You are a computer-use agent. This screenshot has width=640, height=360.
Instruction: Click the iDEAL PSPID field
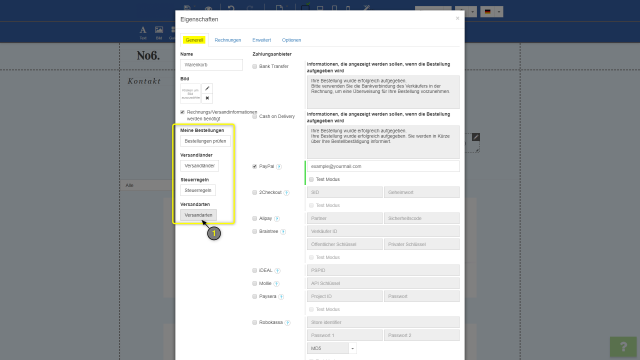click(x=383, y=270)
